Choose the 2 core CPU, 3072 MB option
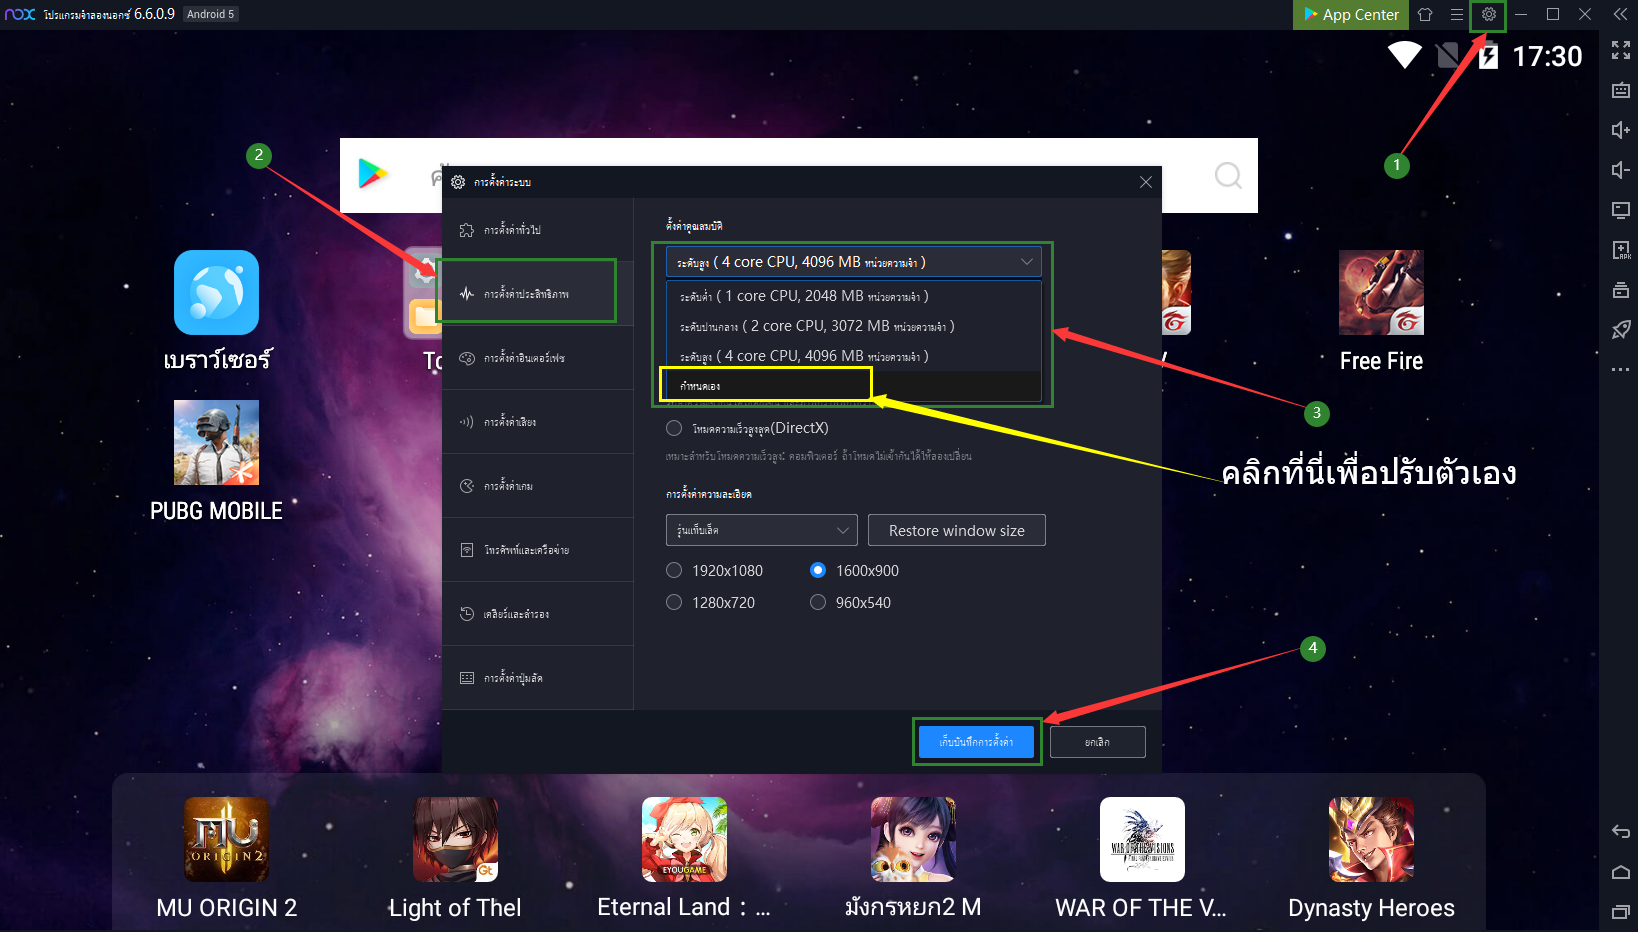1638x932 pixels. (817, 326)
